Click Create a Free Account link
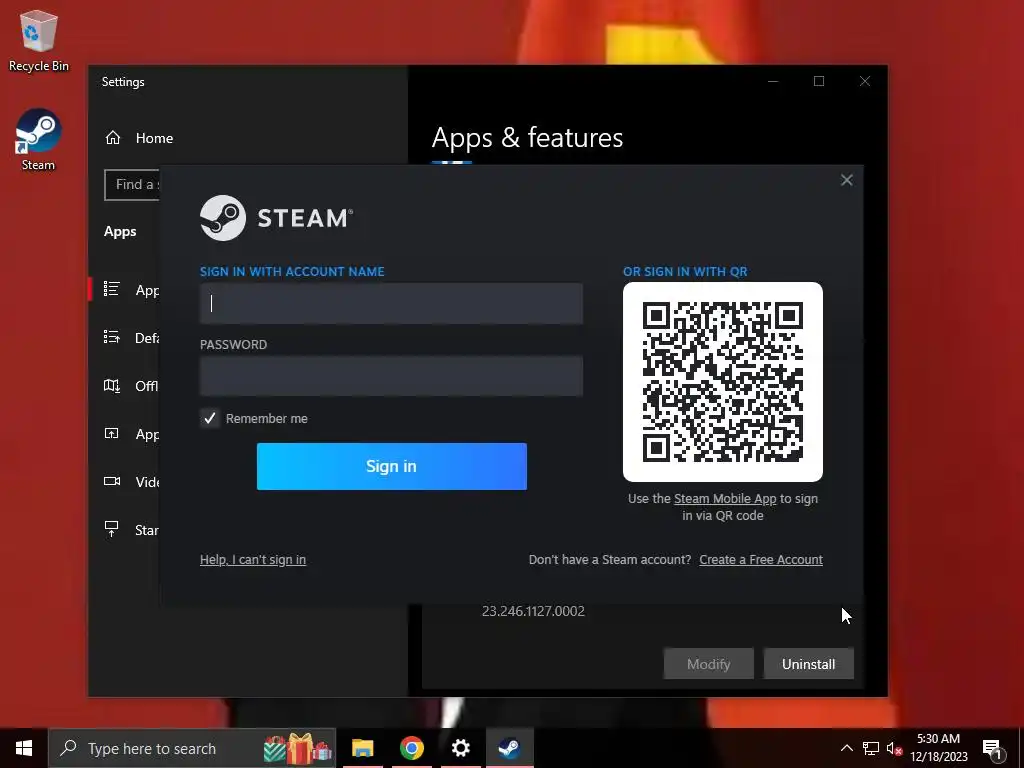Viewport: 1024px width, 768px height. (x=761, y=560)
